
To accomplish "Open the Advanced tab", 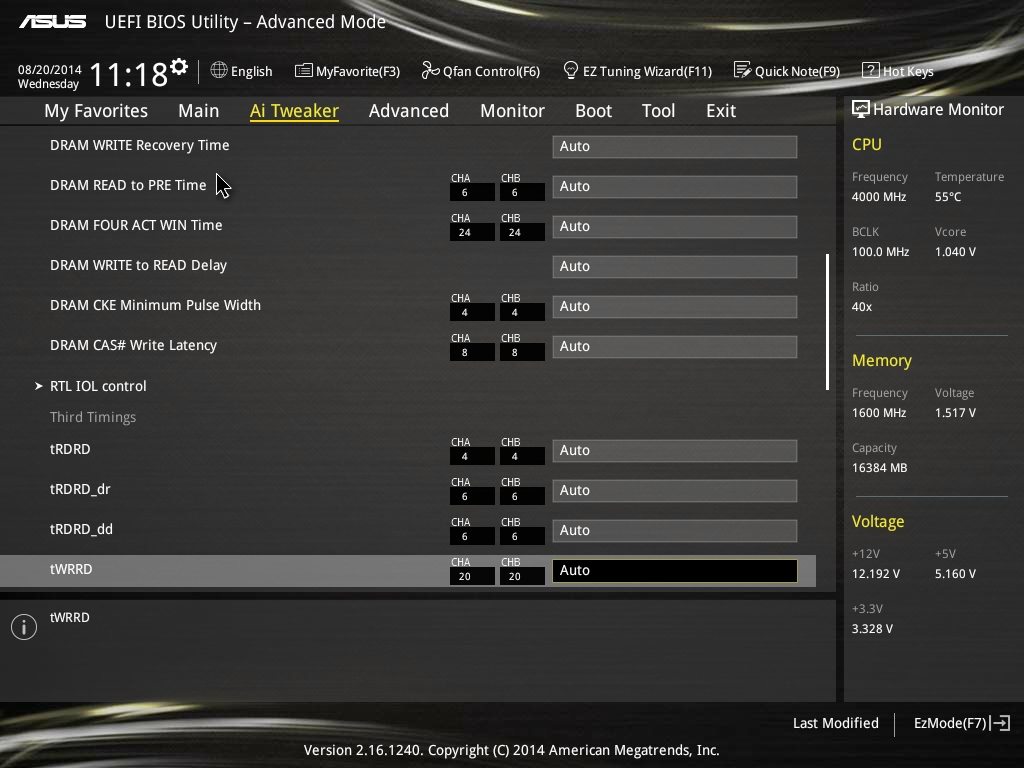I will (409, 111).
